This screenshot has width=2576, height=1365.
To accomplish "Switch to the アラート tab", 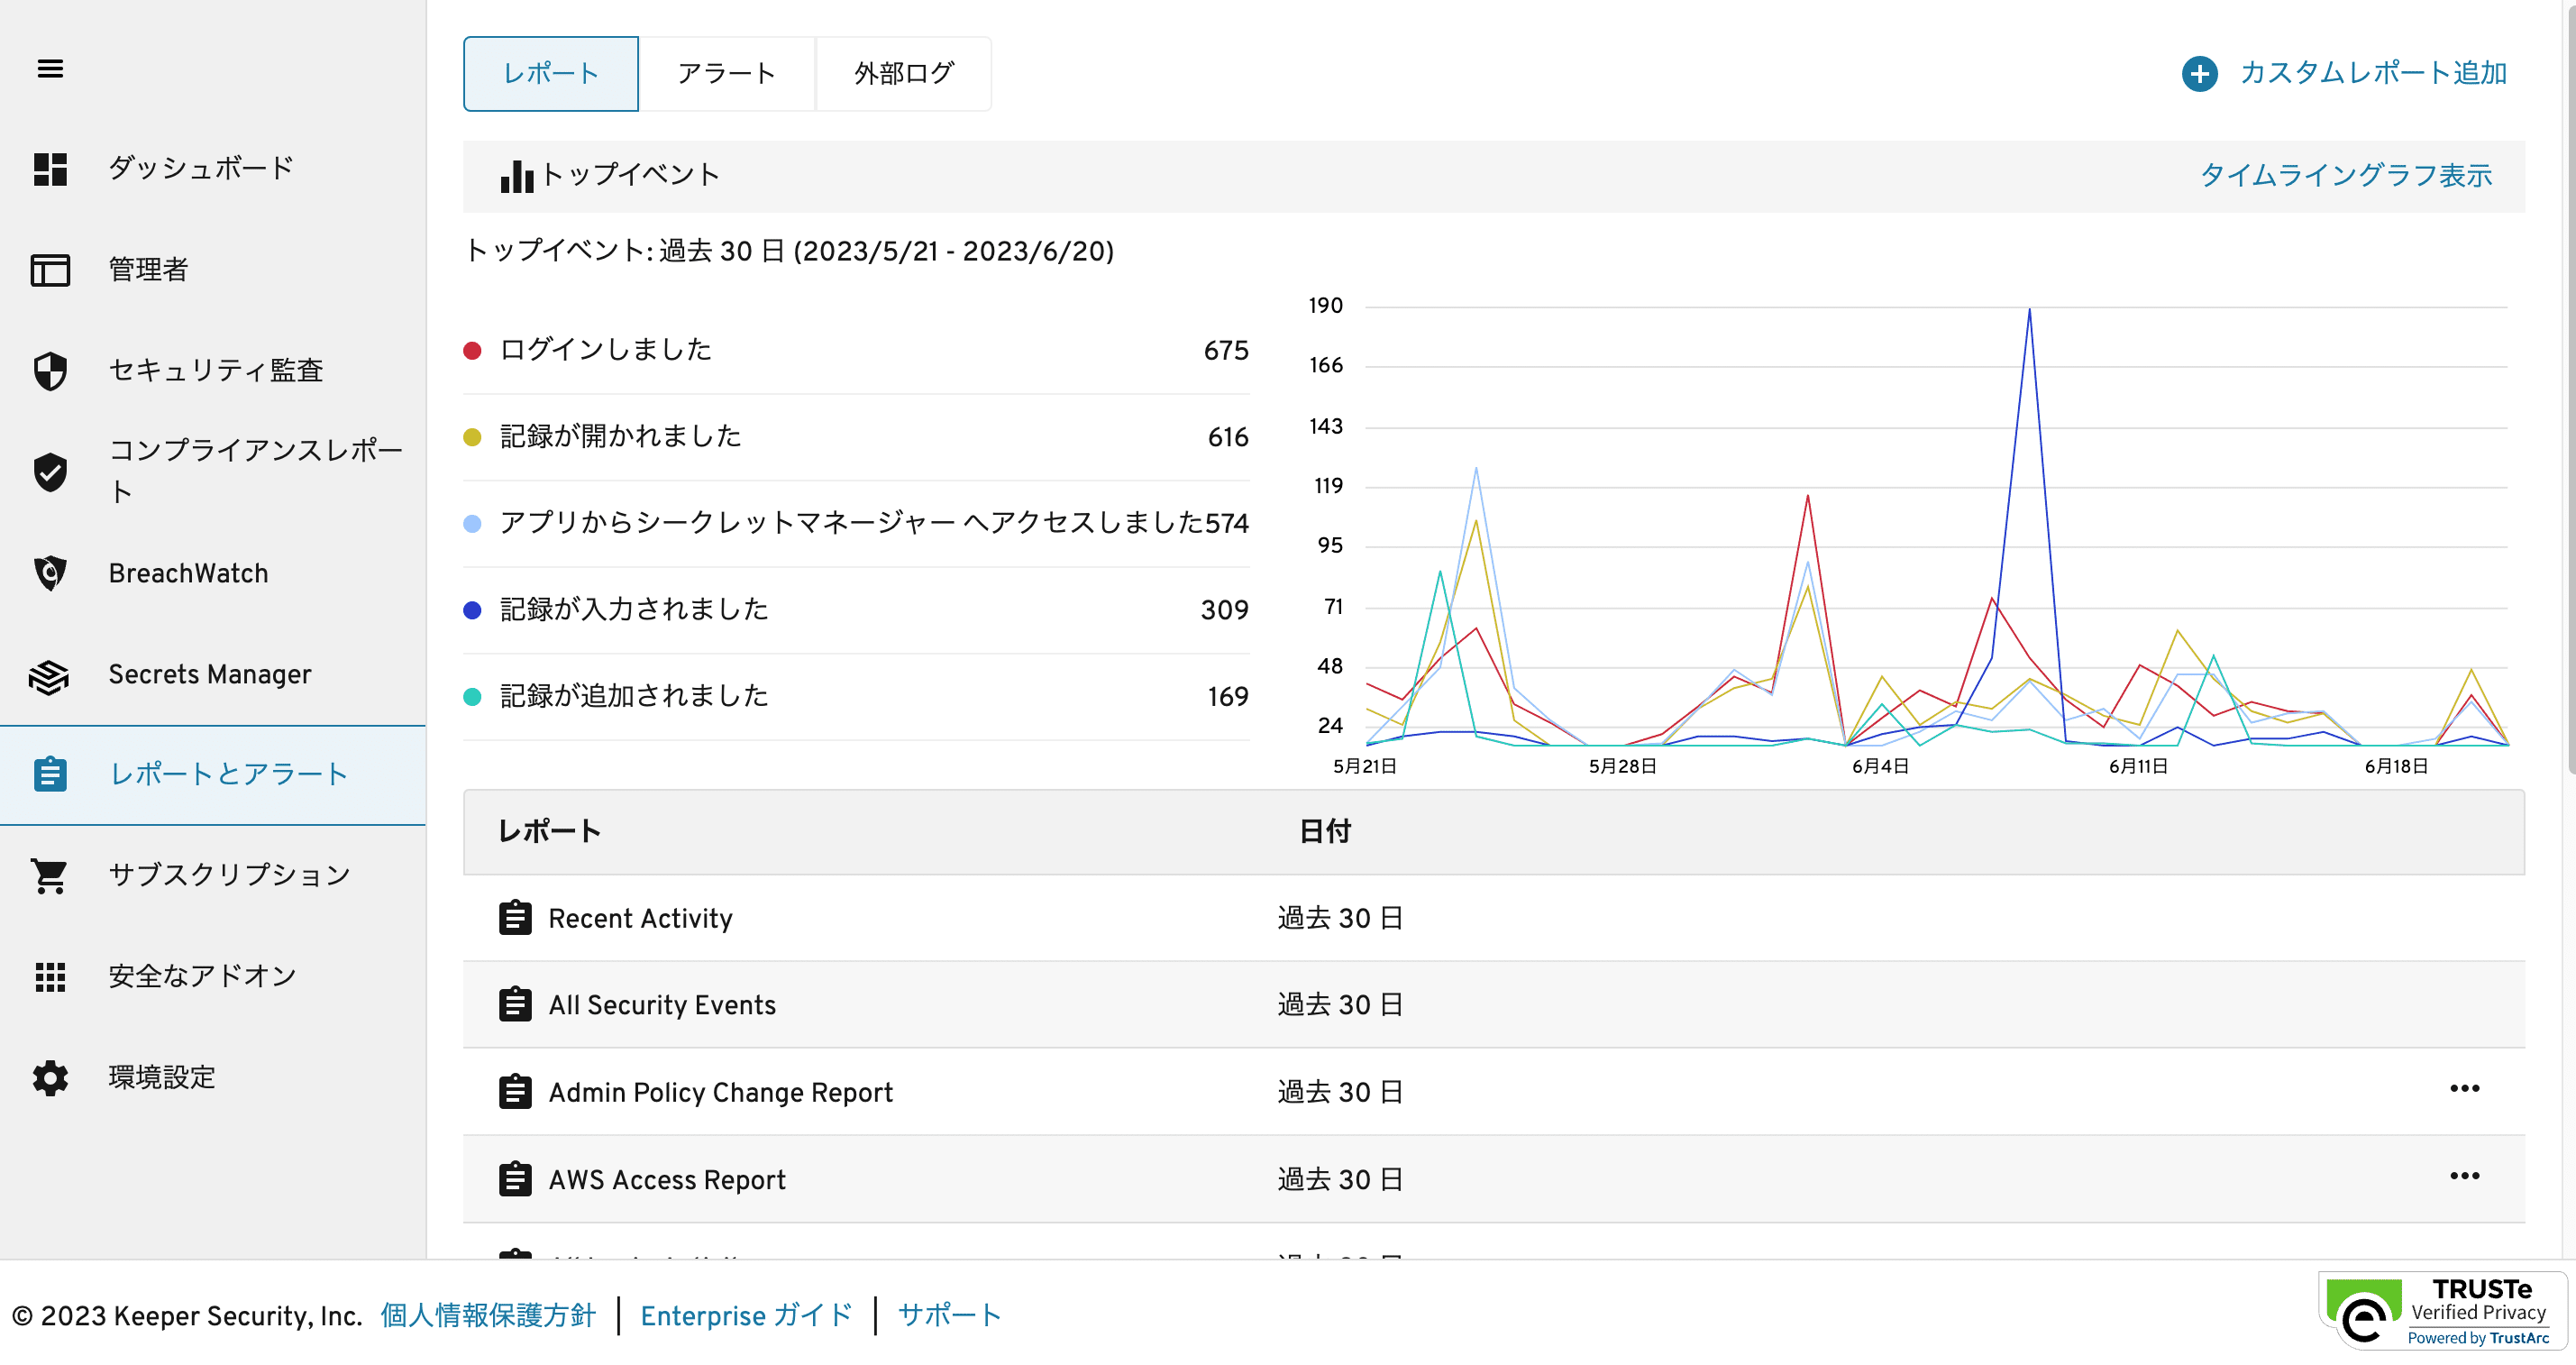I will (x=727, y=74).
